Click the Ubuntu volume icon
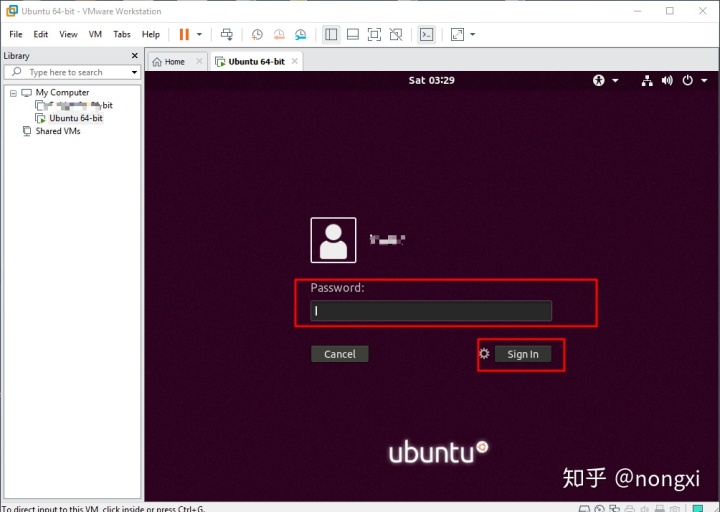Viewport: 720px width, 512px height. tap(667, 81)
